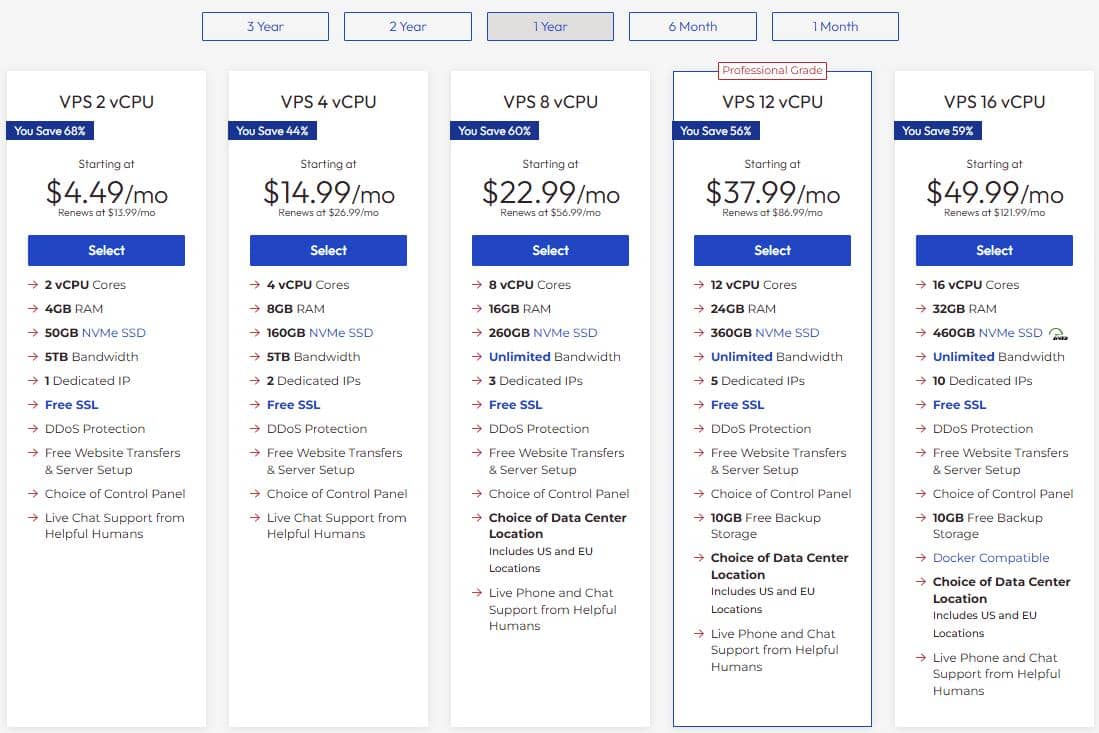Click Free SSL link in VPS 16 vCPU plan
The width and height of the screenshot is (1099, 733).
click(959, 405)
